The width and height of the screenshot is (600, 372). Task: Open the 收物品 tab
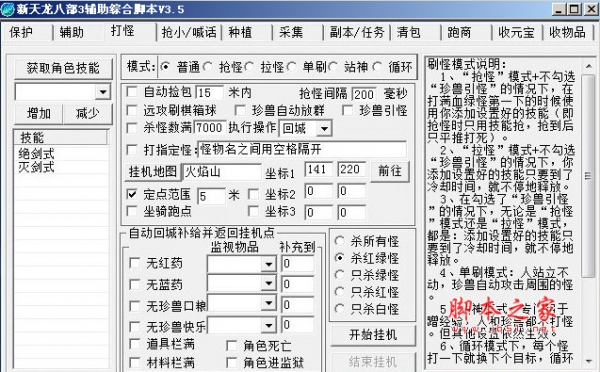(x=568, y=32)
